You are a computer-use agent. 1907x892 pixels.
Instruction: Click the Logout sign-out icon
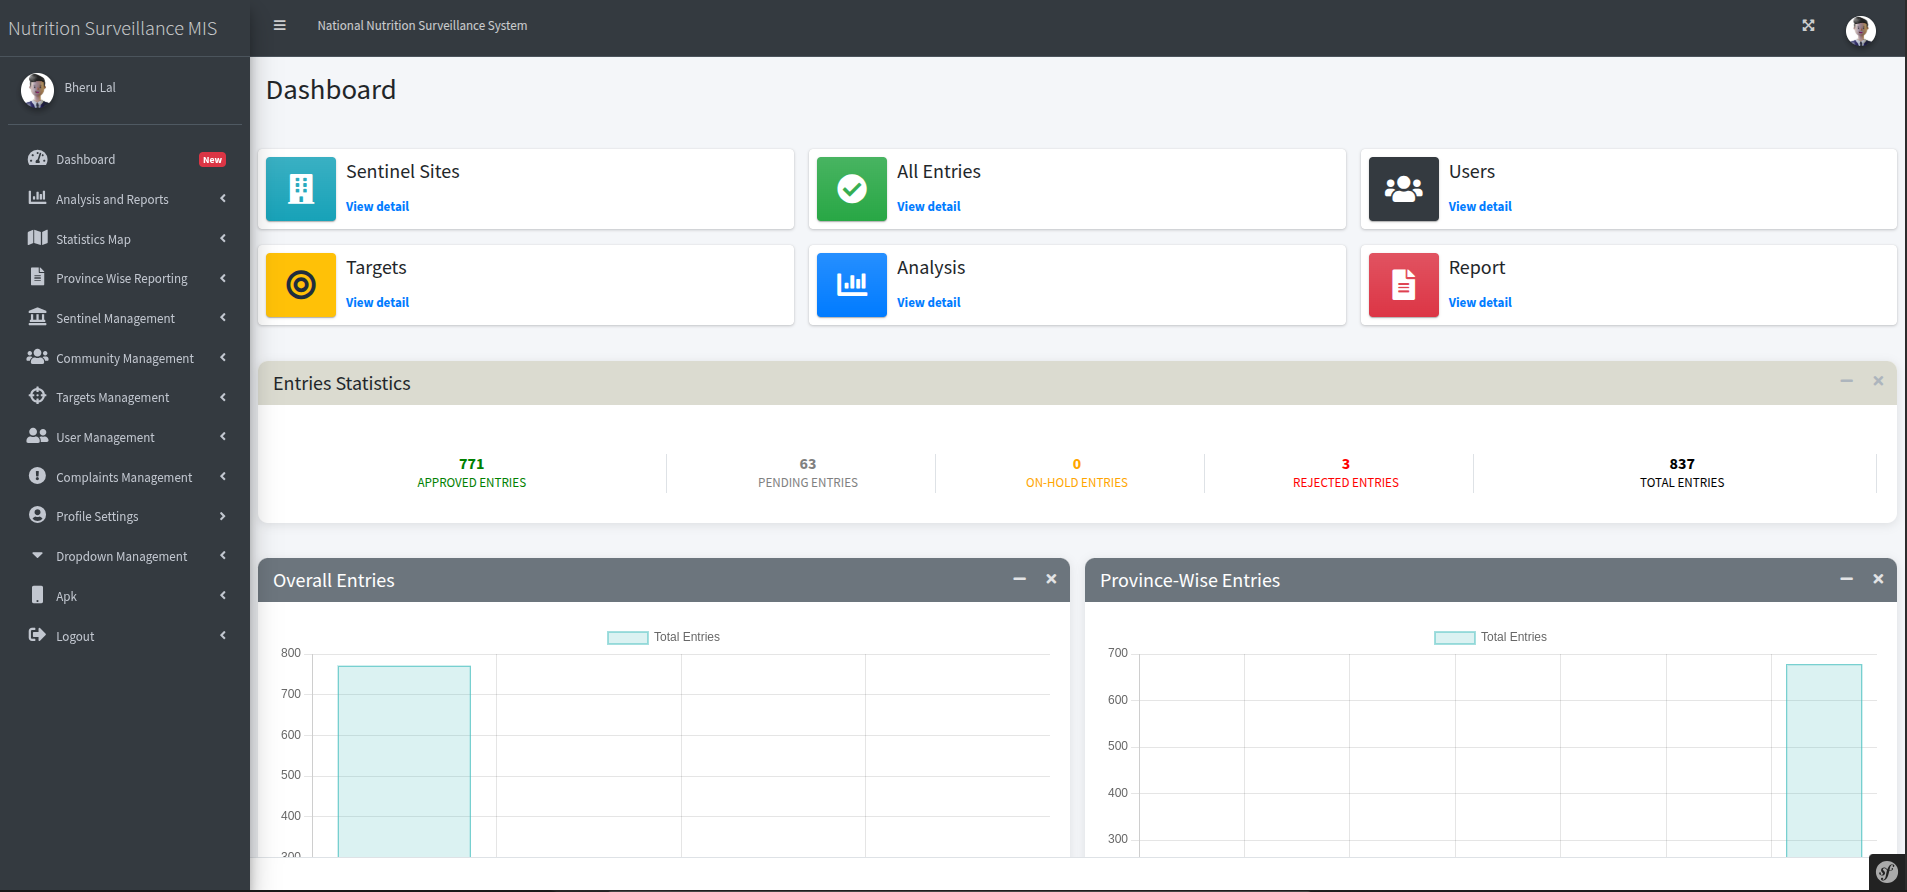(38, 635)
